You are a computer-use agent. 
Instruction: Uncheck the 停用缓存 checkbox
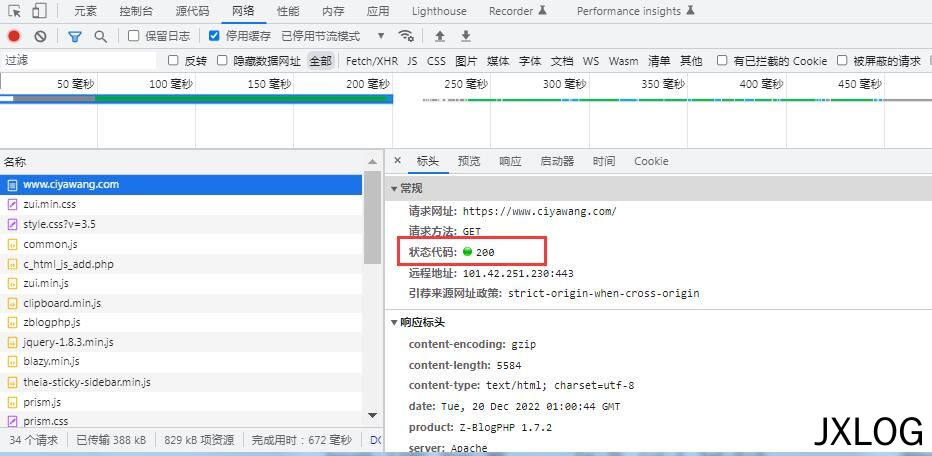coord(214,36)
